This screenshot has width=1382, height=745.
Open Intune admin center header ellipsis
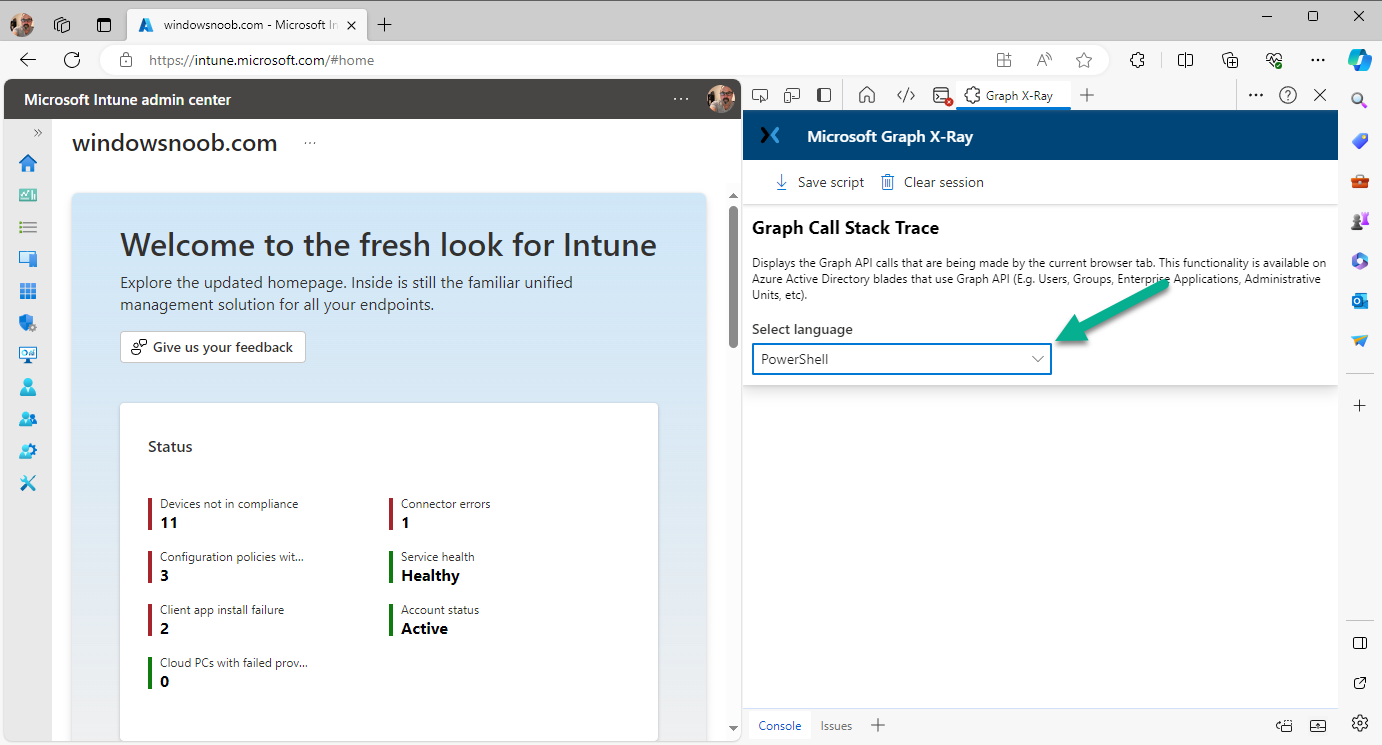pos(681,99)
